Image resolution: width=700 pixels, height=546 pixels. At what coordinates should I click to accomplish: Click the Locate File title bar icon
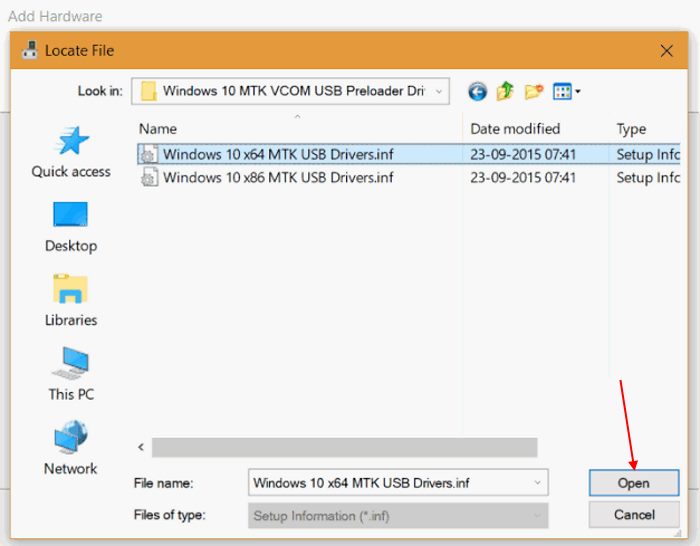coord(30,50)
